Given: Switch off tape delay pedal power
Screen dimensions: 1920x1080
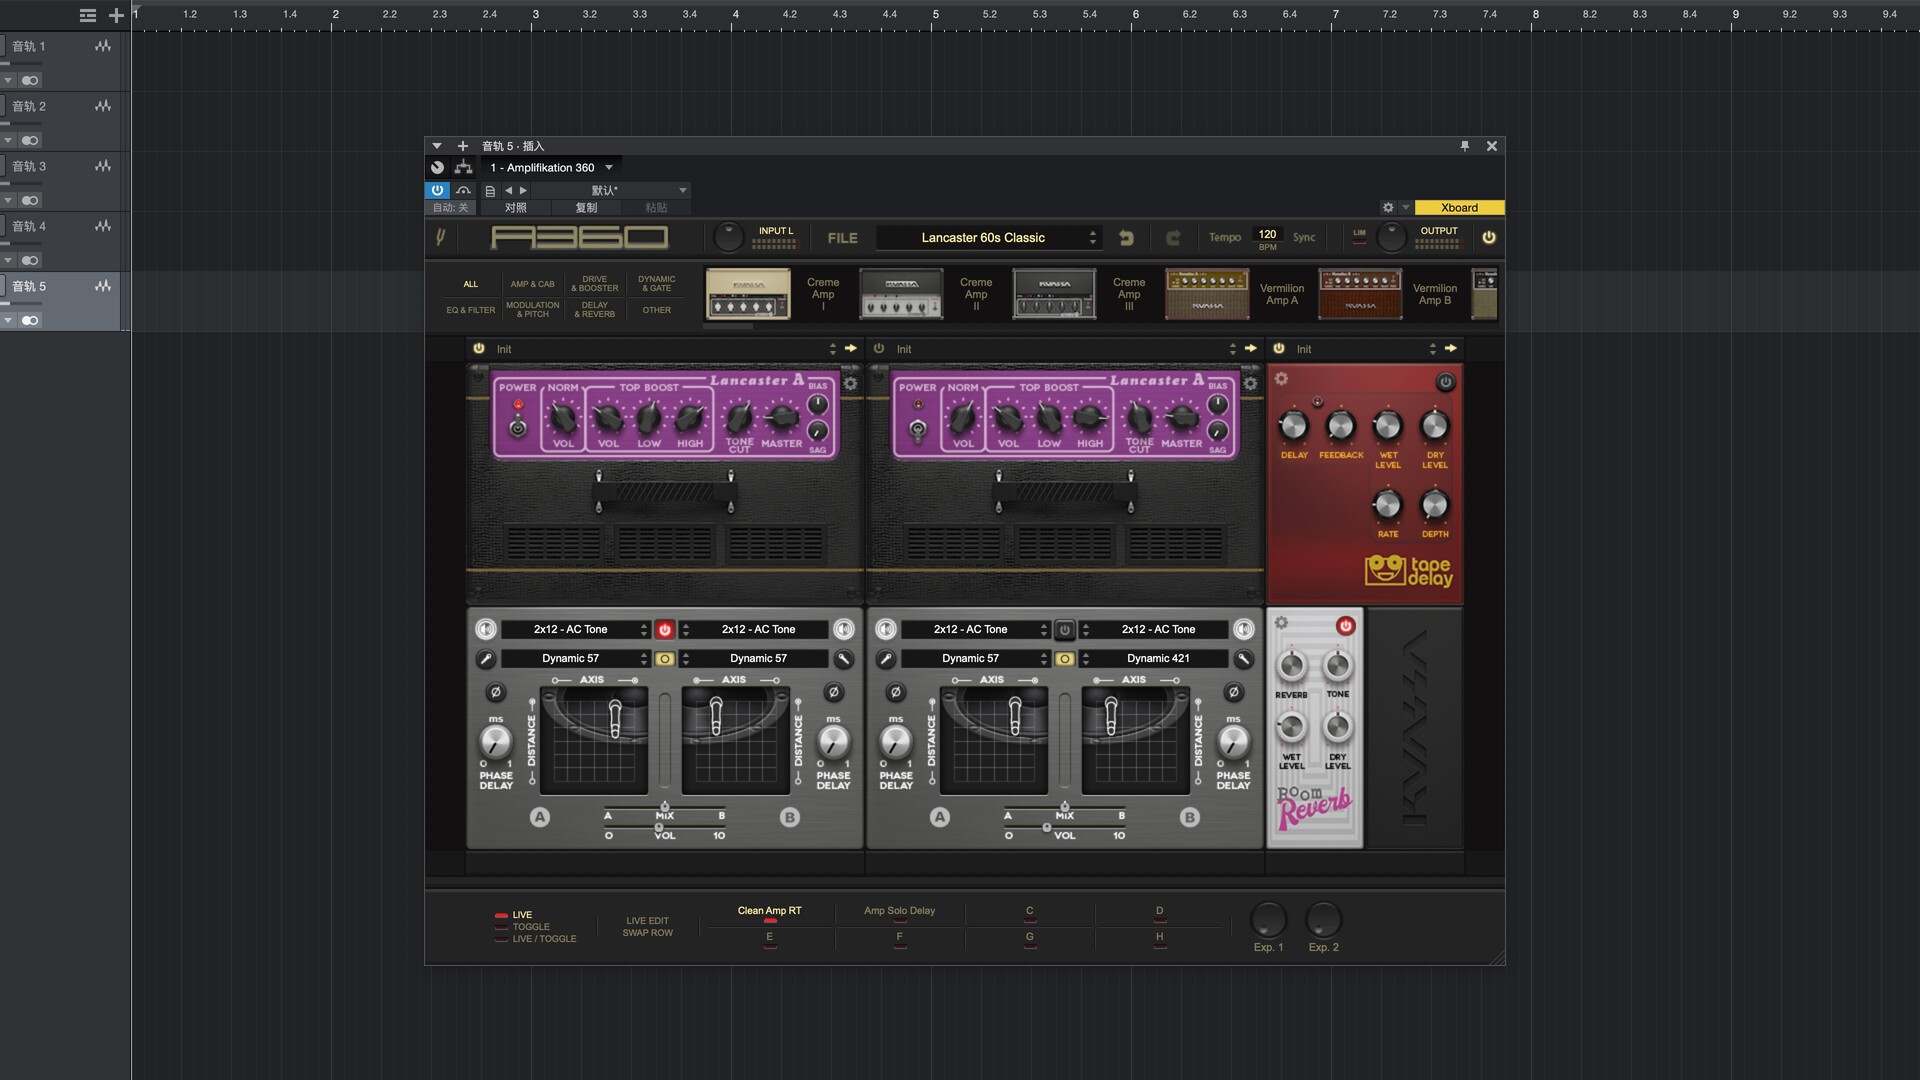Looking at the screenshot, I should [1445, 382].
